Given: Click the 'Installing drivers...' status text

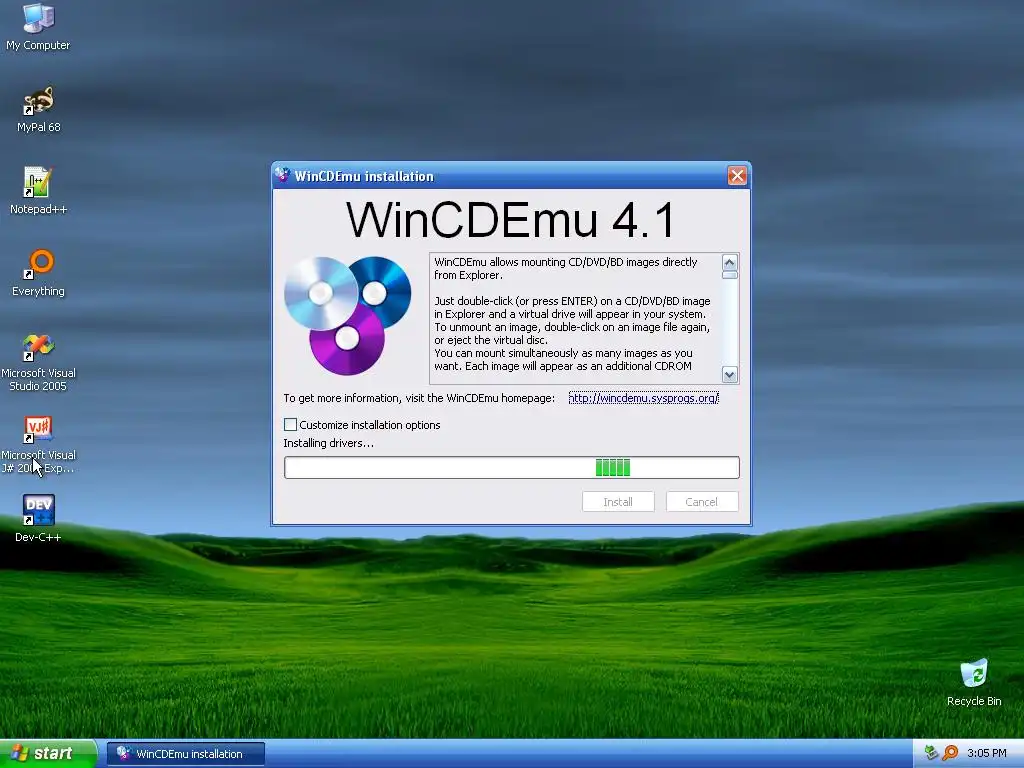Looking at the screenshot, I should coord(328,443).
